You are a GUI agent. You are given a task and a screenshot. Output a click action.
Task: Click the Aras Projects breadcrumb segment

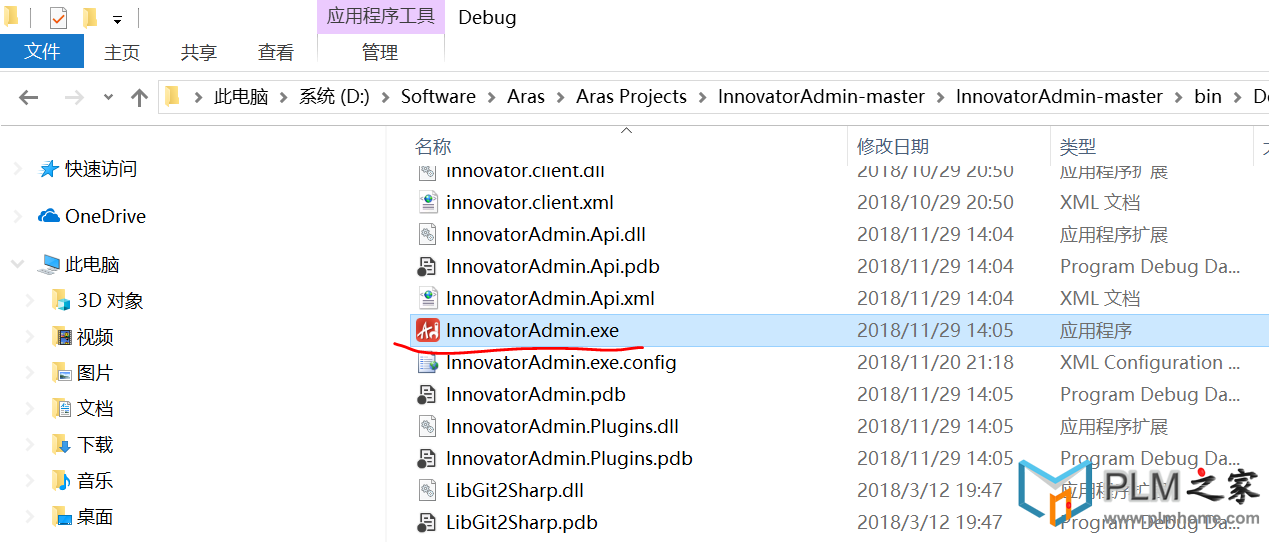tap(632, 97)
